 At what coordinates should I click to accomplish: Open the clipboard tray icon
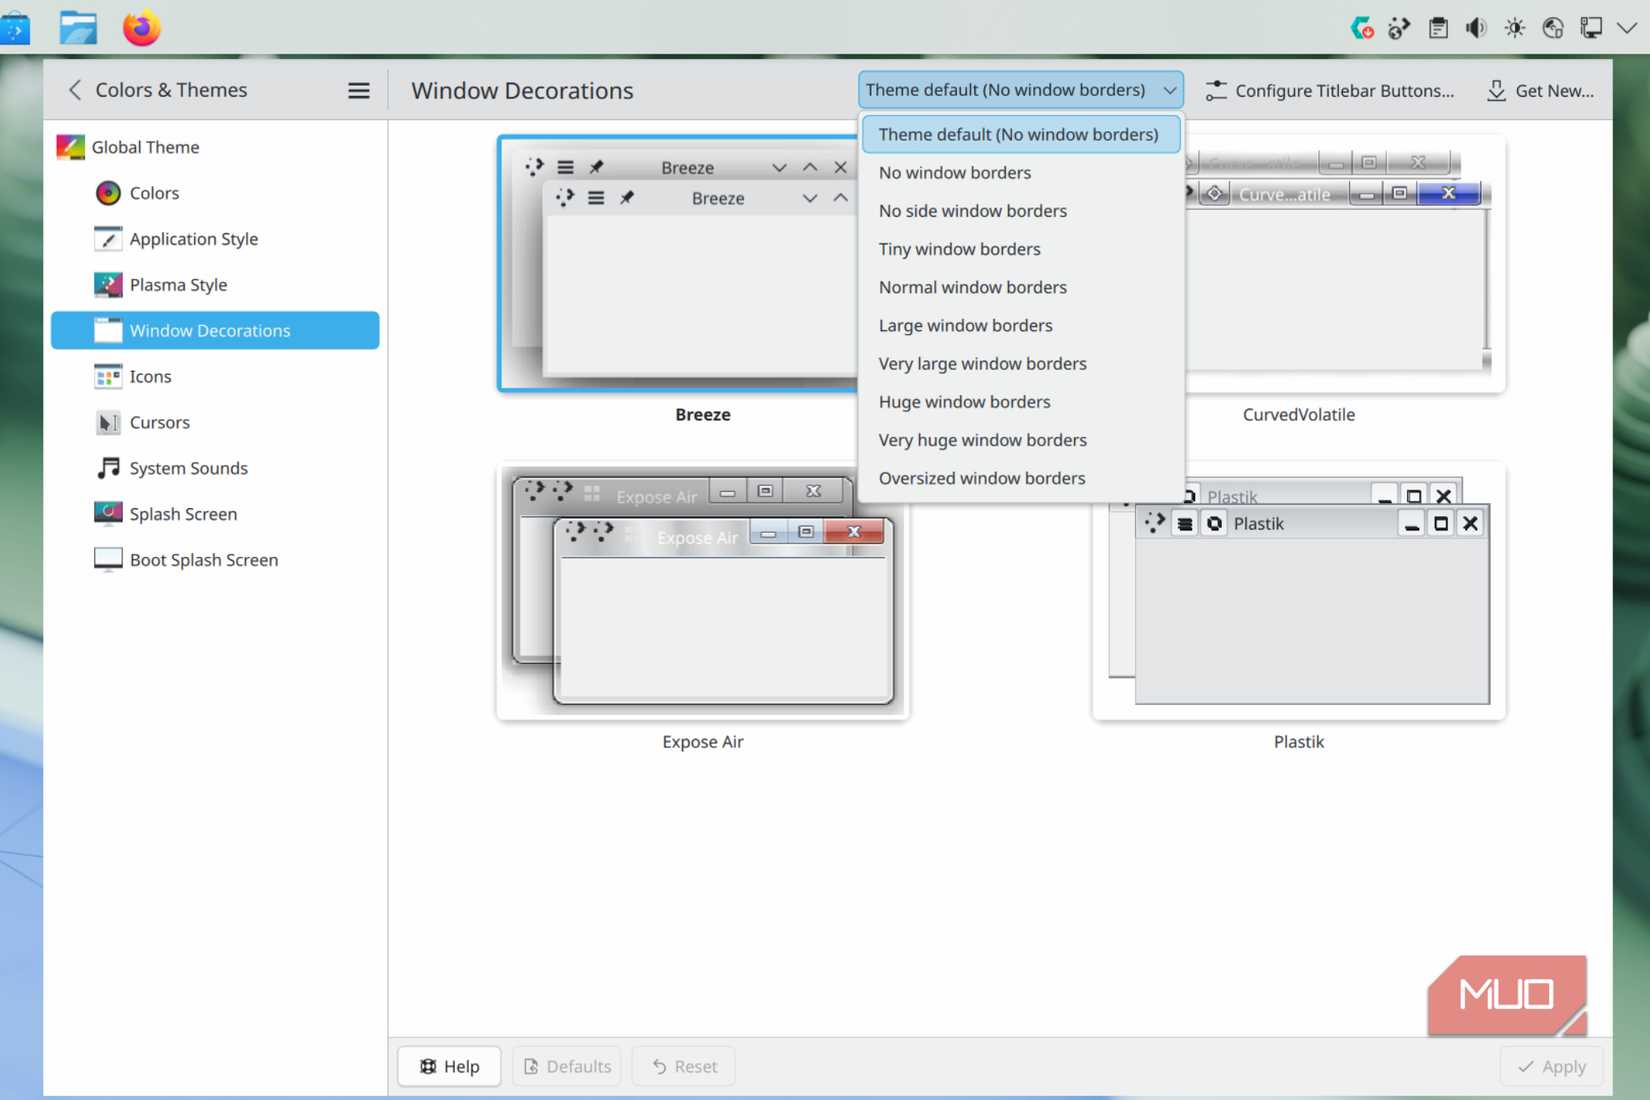1438,28
